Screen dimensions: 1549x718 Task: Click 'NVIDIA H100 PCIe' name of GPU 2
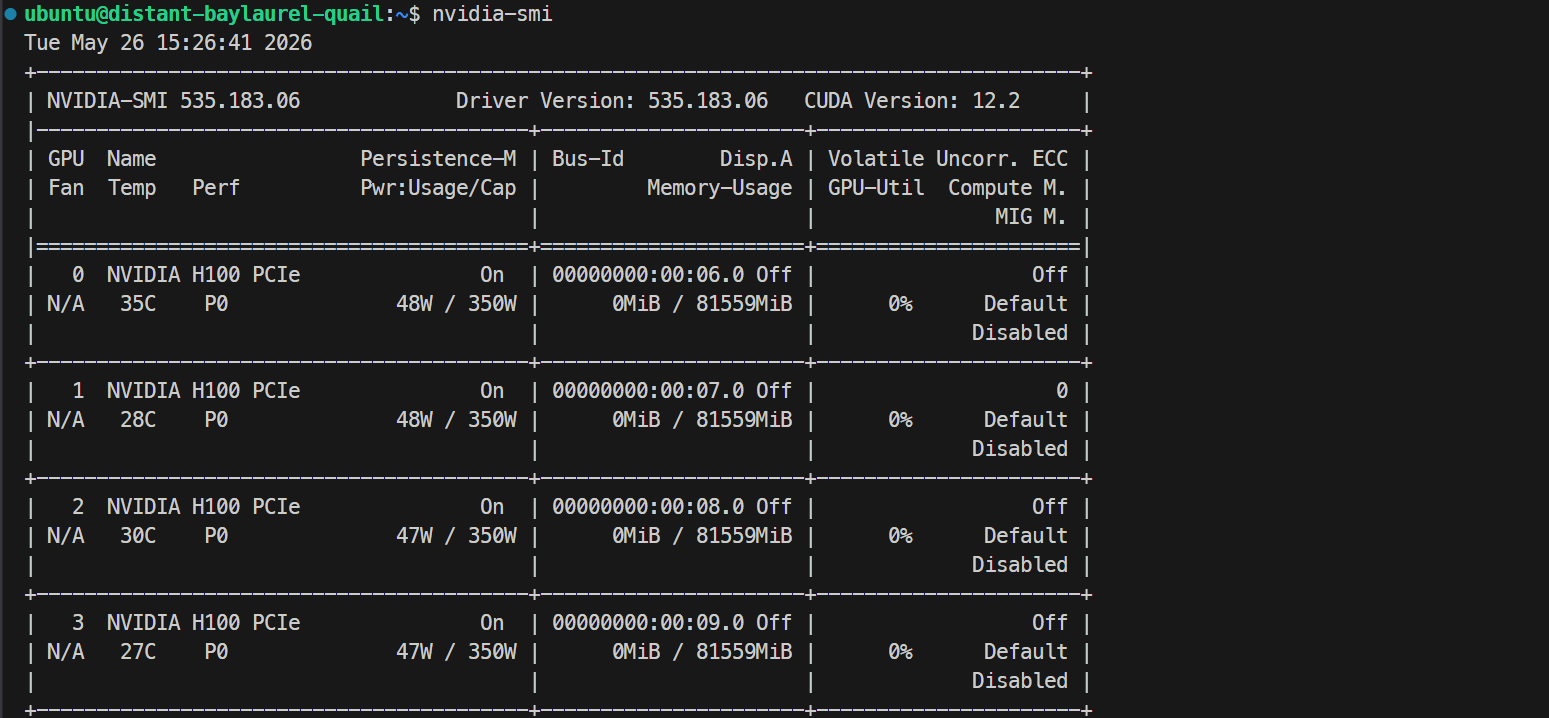pyautogui.click(x=204, y=507)
